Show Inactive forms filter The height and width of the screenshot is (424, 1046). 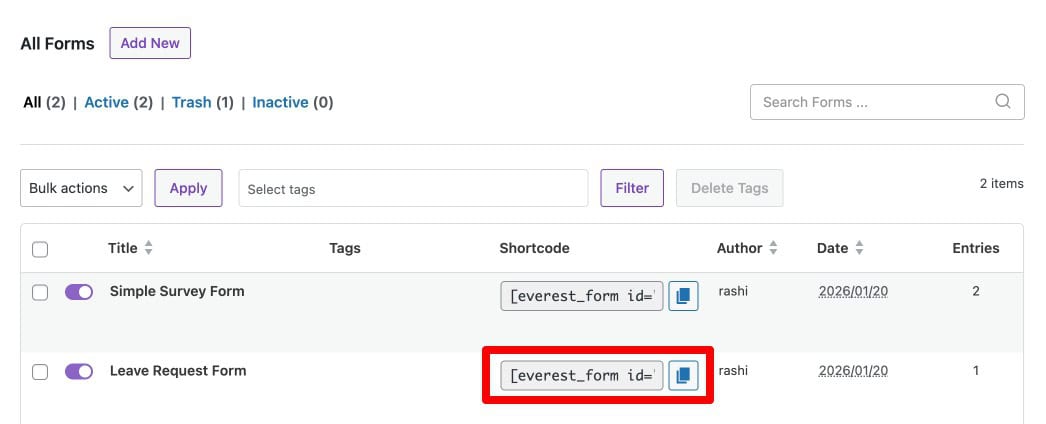click(x=293, y=103)
